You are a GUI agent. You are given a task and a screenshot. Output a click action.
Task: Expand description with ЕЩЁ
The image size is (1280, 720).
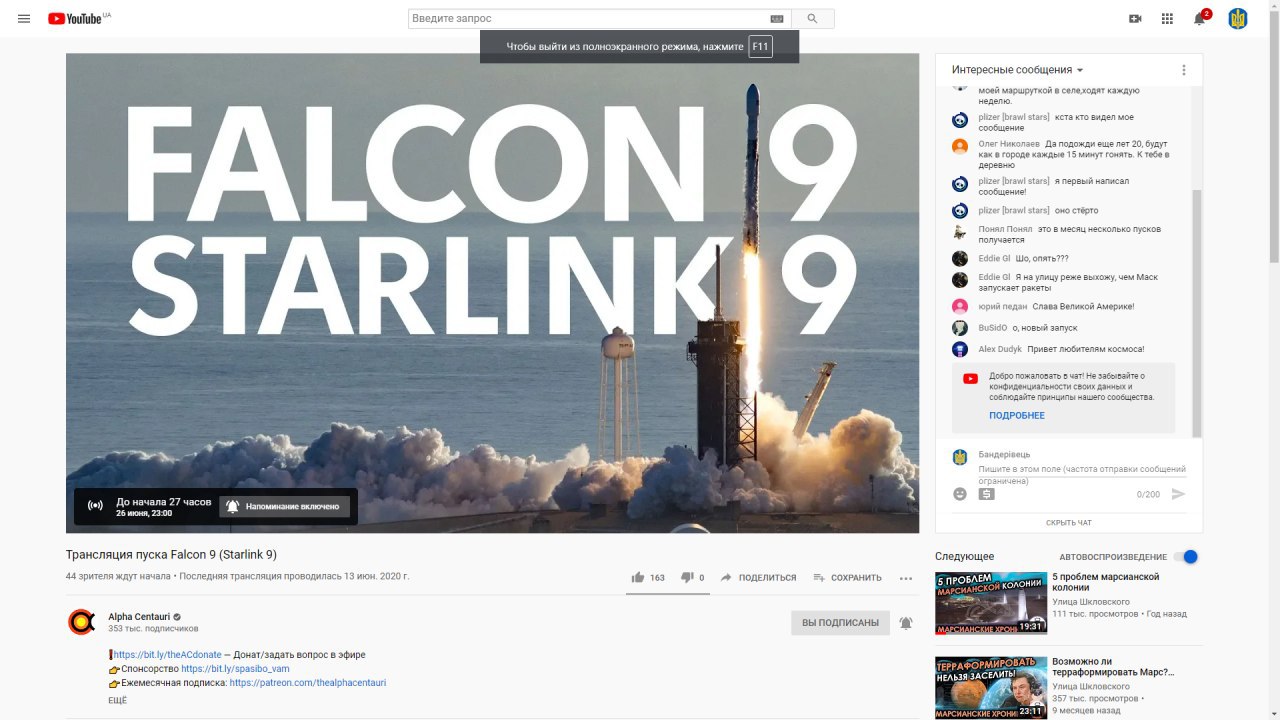(x=117, y=700)
